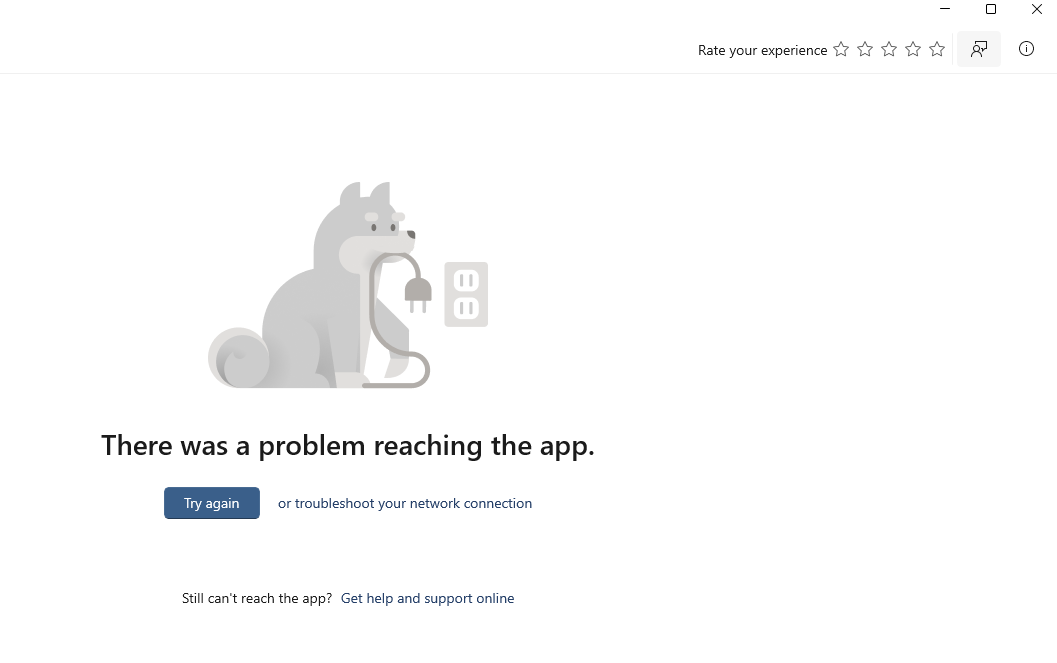Follow Get help and support online link
The width and height of the screenshot is (1057, 663).
click(427, 598)
